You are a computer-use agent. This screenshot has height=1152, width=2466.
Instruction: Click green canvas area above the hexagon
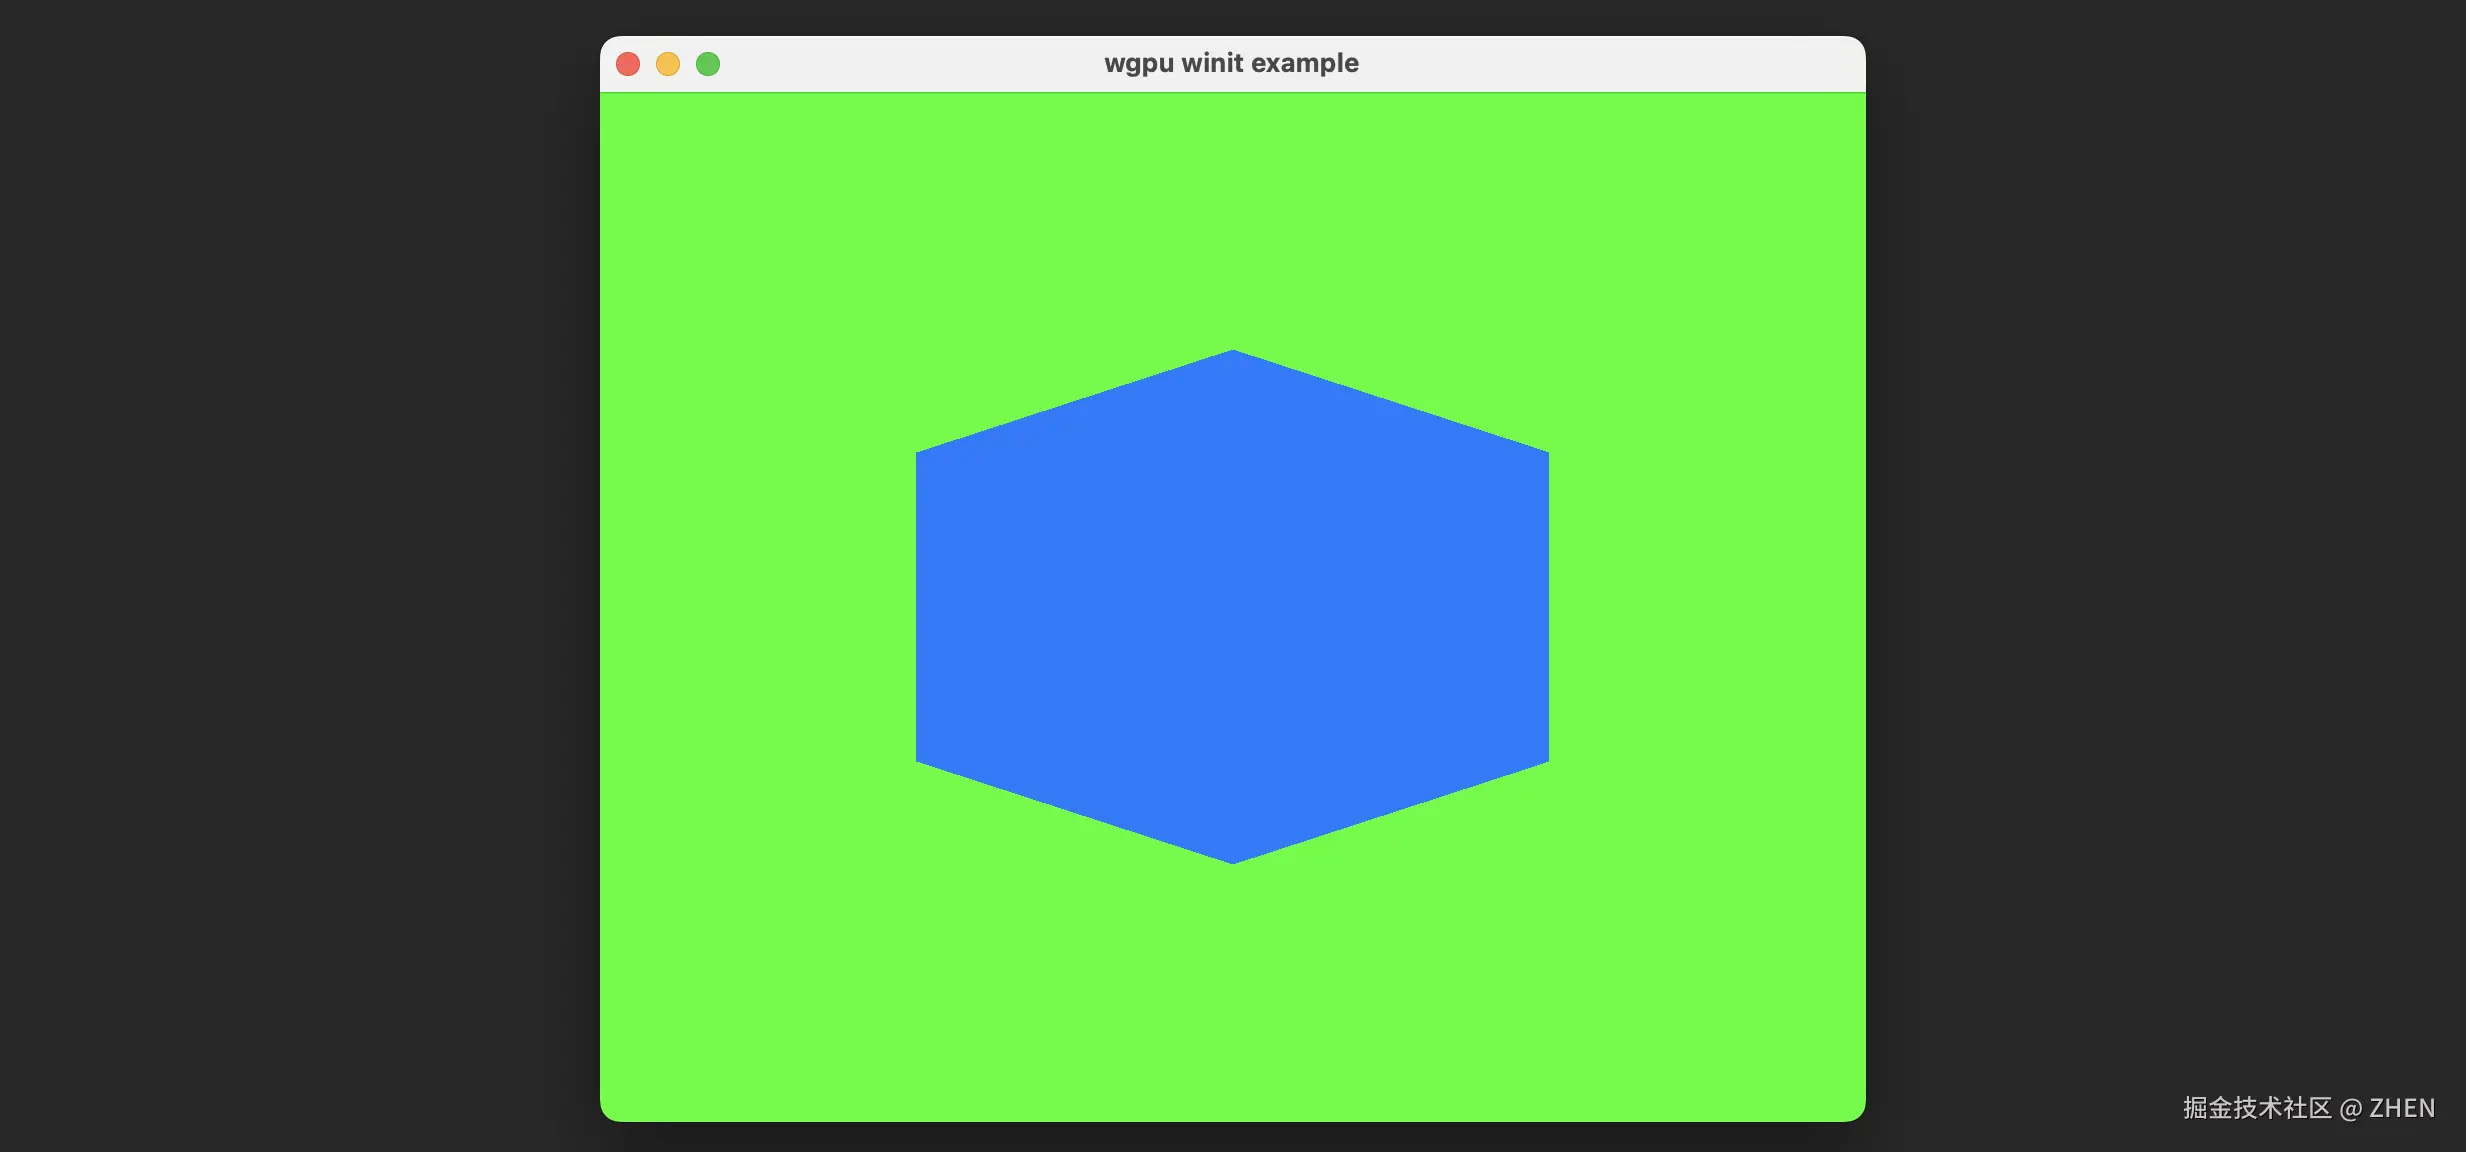pyautogui.click(x=1232, y=220)
